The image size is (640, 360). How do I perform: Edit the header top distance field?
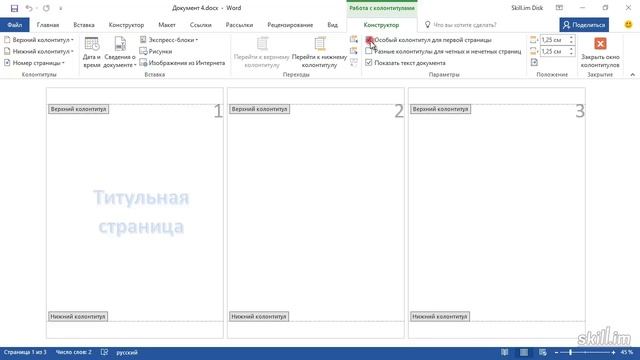[553, 40]
